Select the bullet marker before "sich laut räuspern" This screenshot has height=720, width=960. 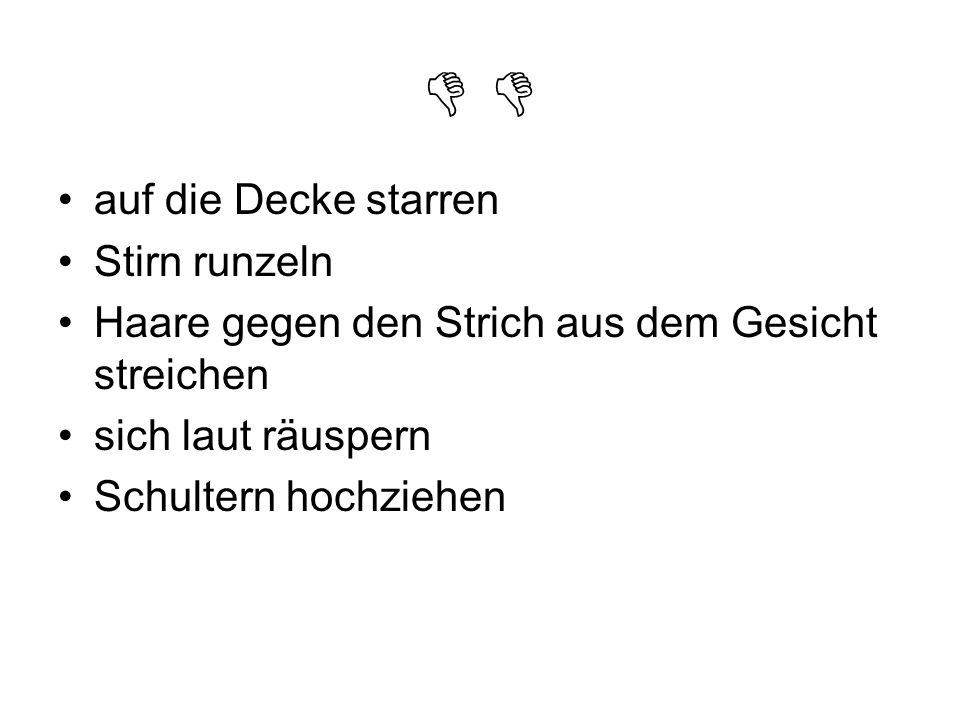pyautogui.click(x=66, y=436)
